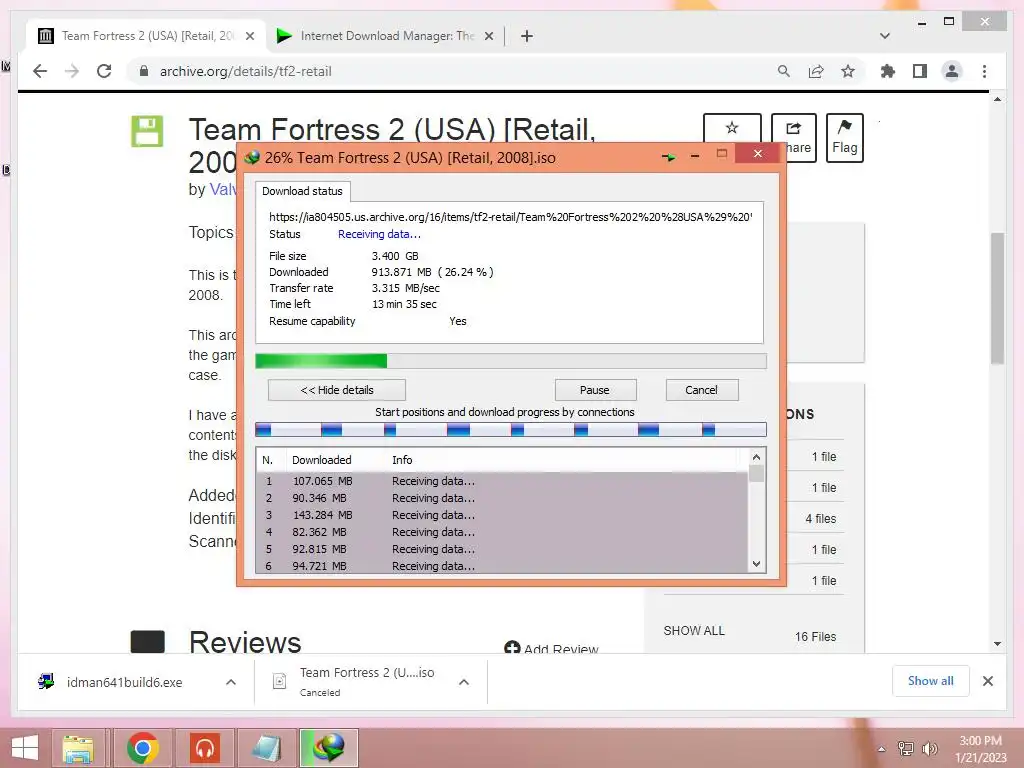Image resolution: width=1024 pixels, height=768 pixels.
Task: Close the Chrome downloads shelf
Action: click(987, 681)
